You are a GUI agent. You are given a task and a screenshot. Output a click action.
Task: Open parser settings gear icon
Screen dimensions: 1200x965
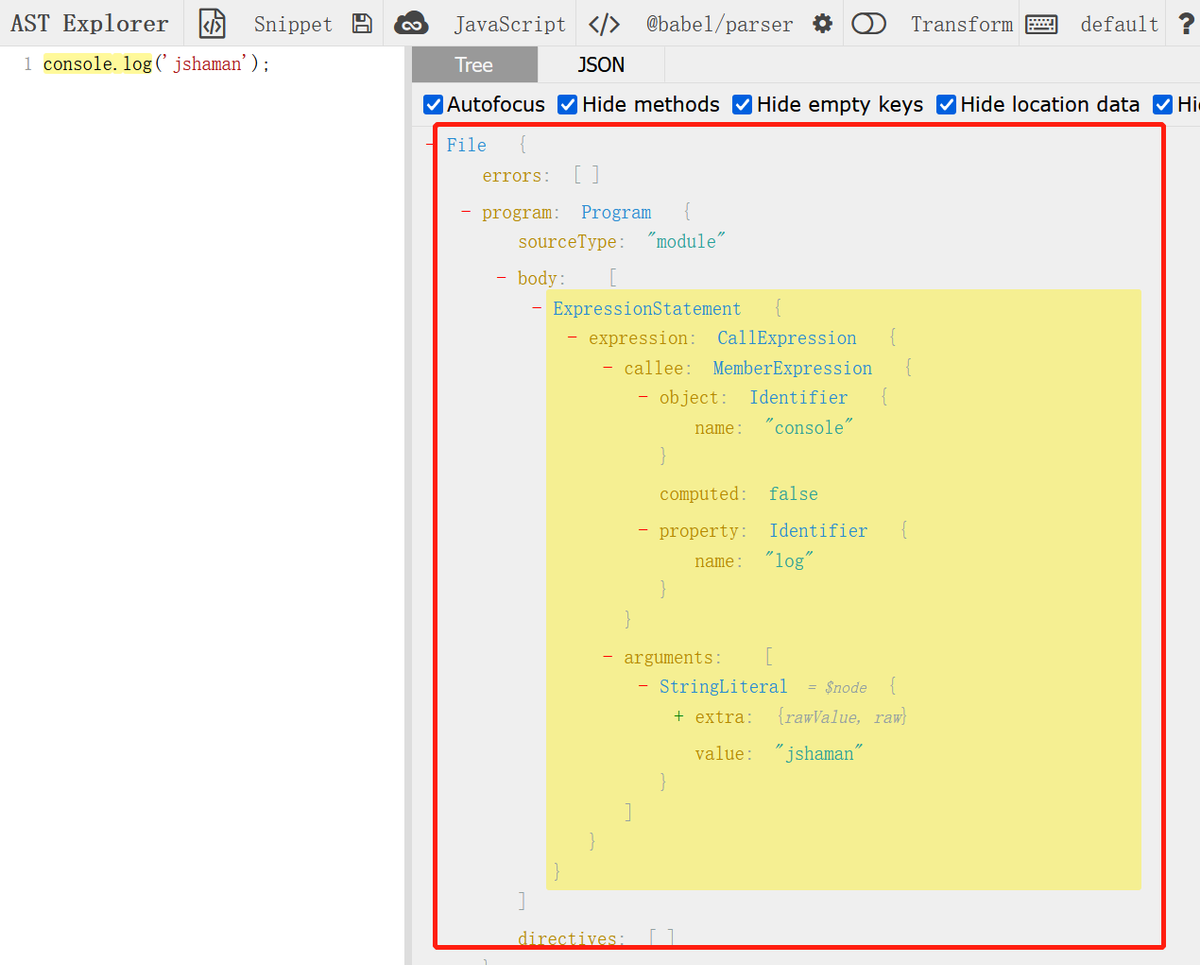tap(822, 24)
